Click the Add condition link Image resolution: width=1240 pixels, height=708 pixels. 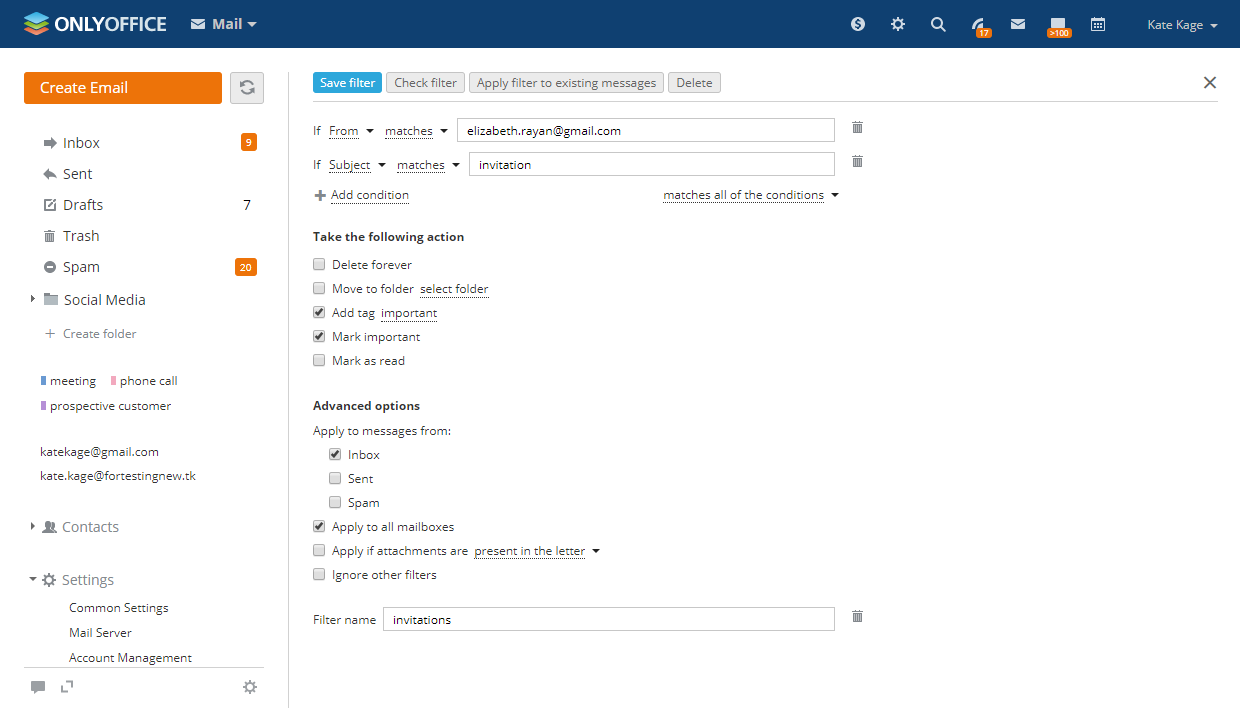[369, 195]
